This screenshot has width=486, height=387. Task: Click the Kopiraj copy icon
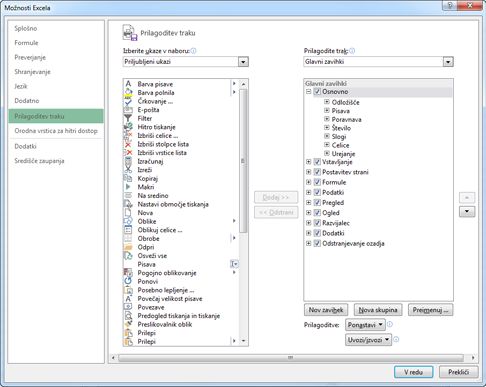click(128, 178)
